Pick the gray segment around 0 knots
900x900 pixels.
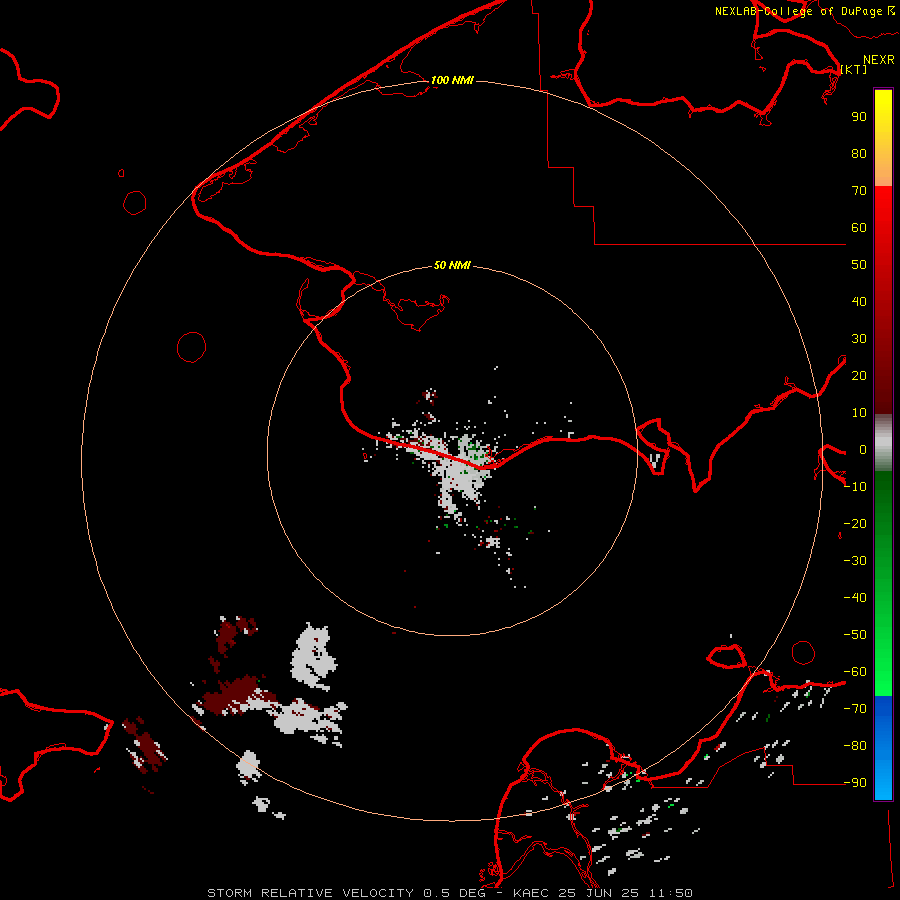(x=883, y=443)
